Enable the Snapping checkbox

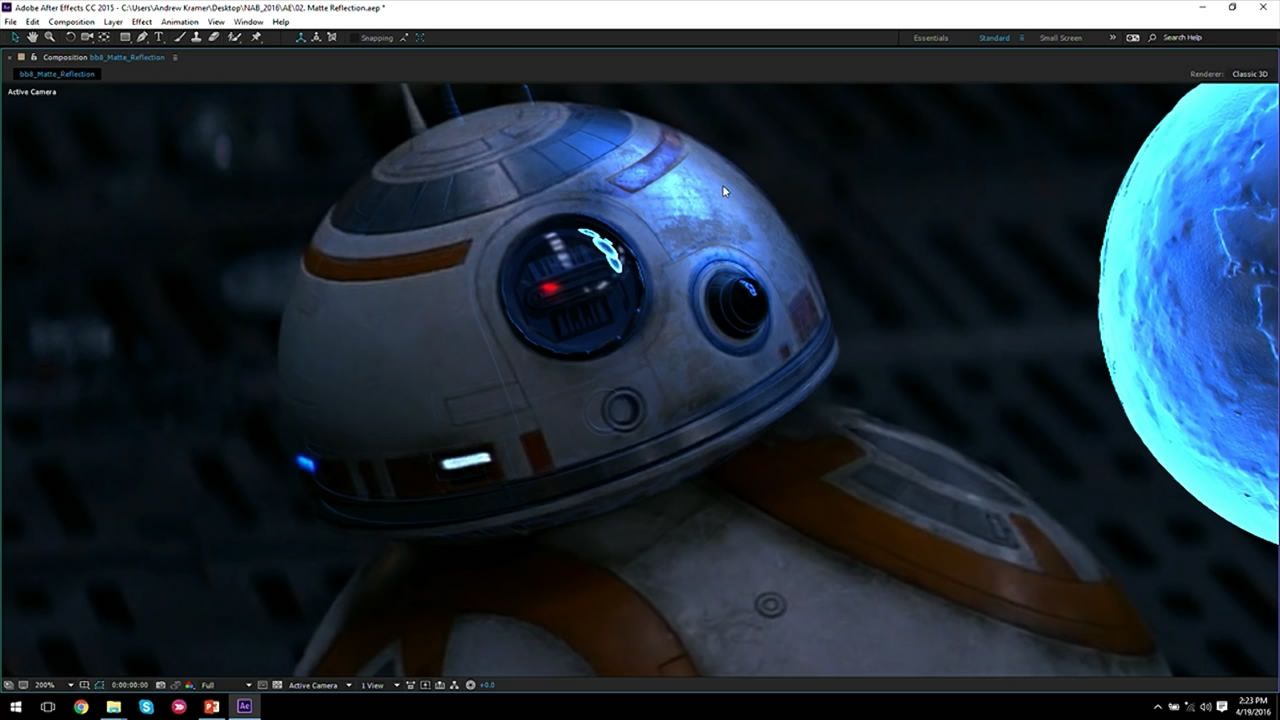tap(354, 37)
